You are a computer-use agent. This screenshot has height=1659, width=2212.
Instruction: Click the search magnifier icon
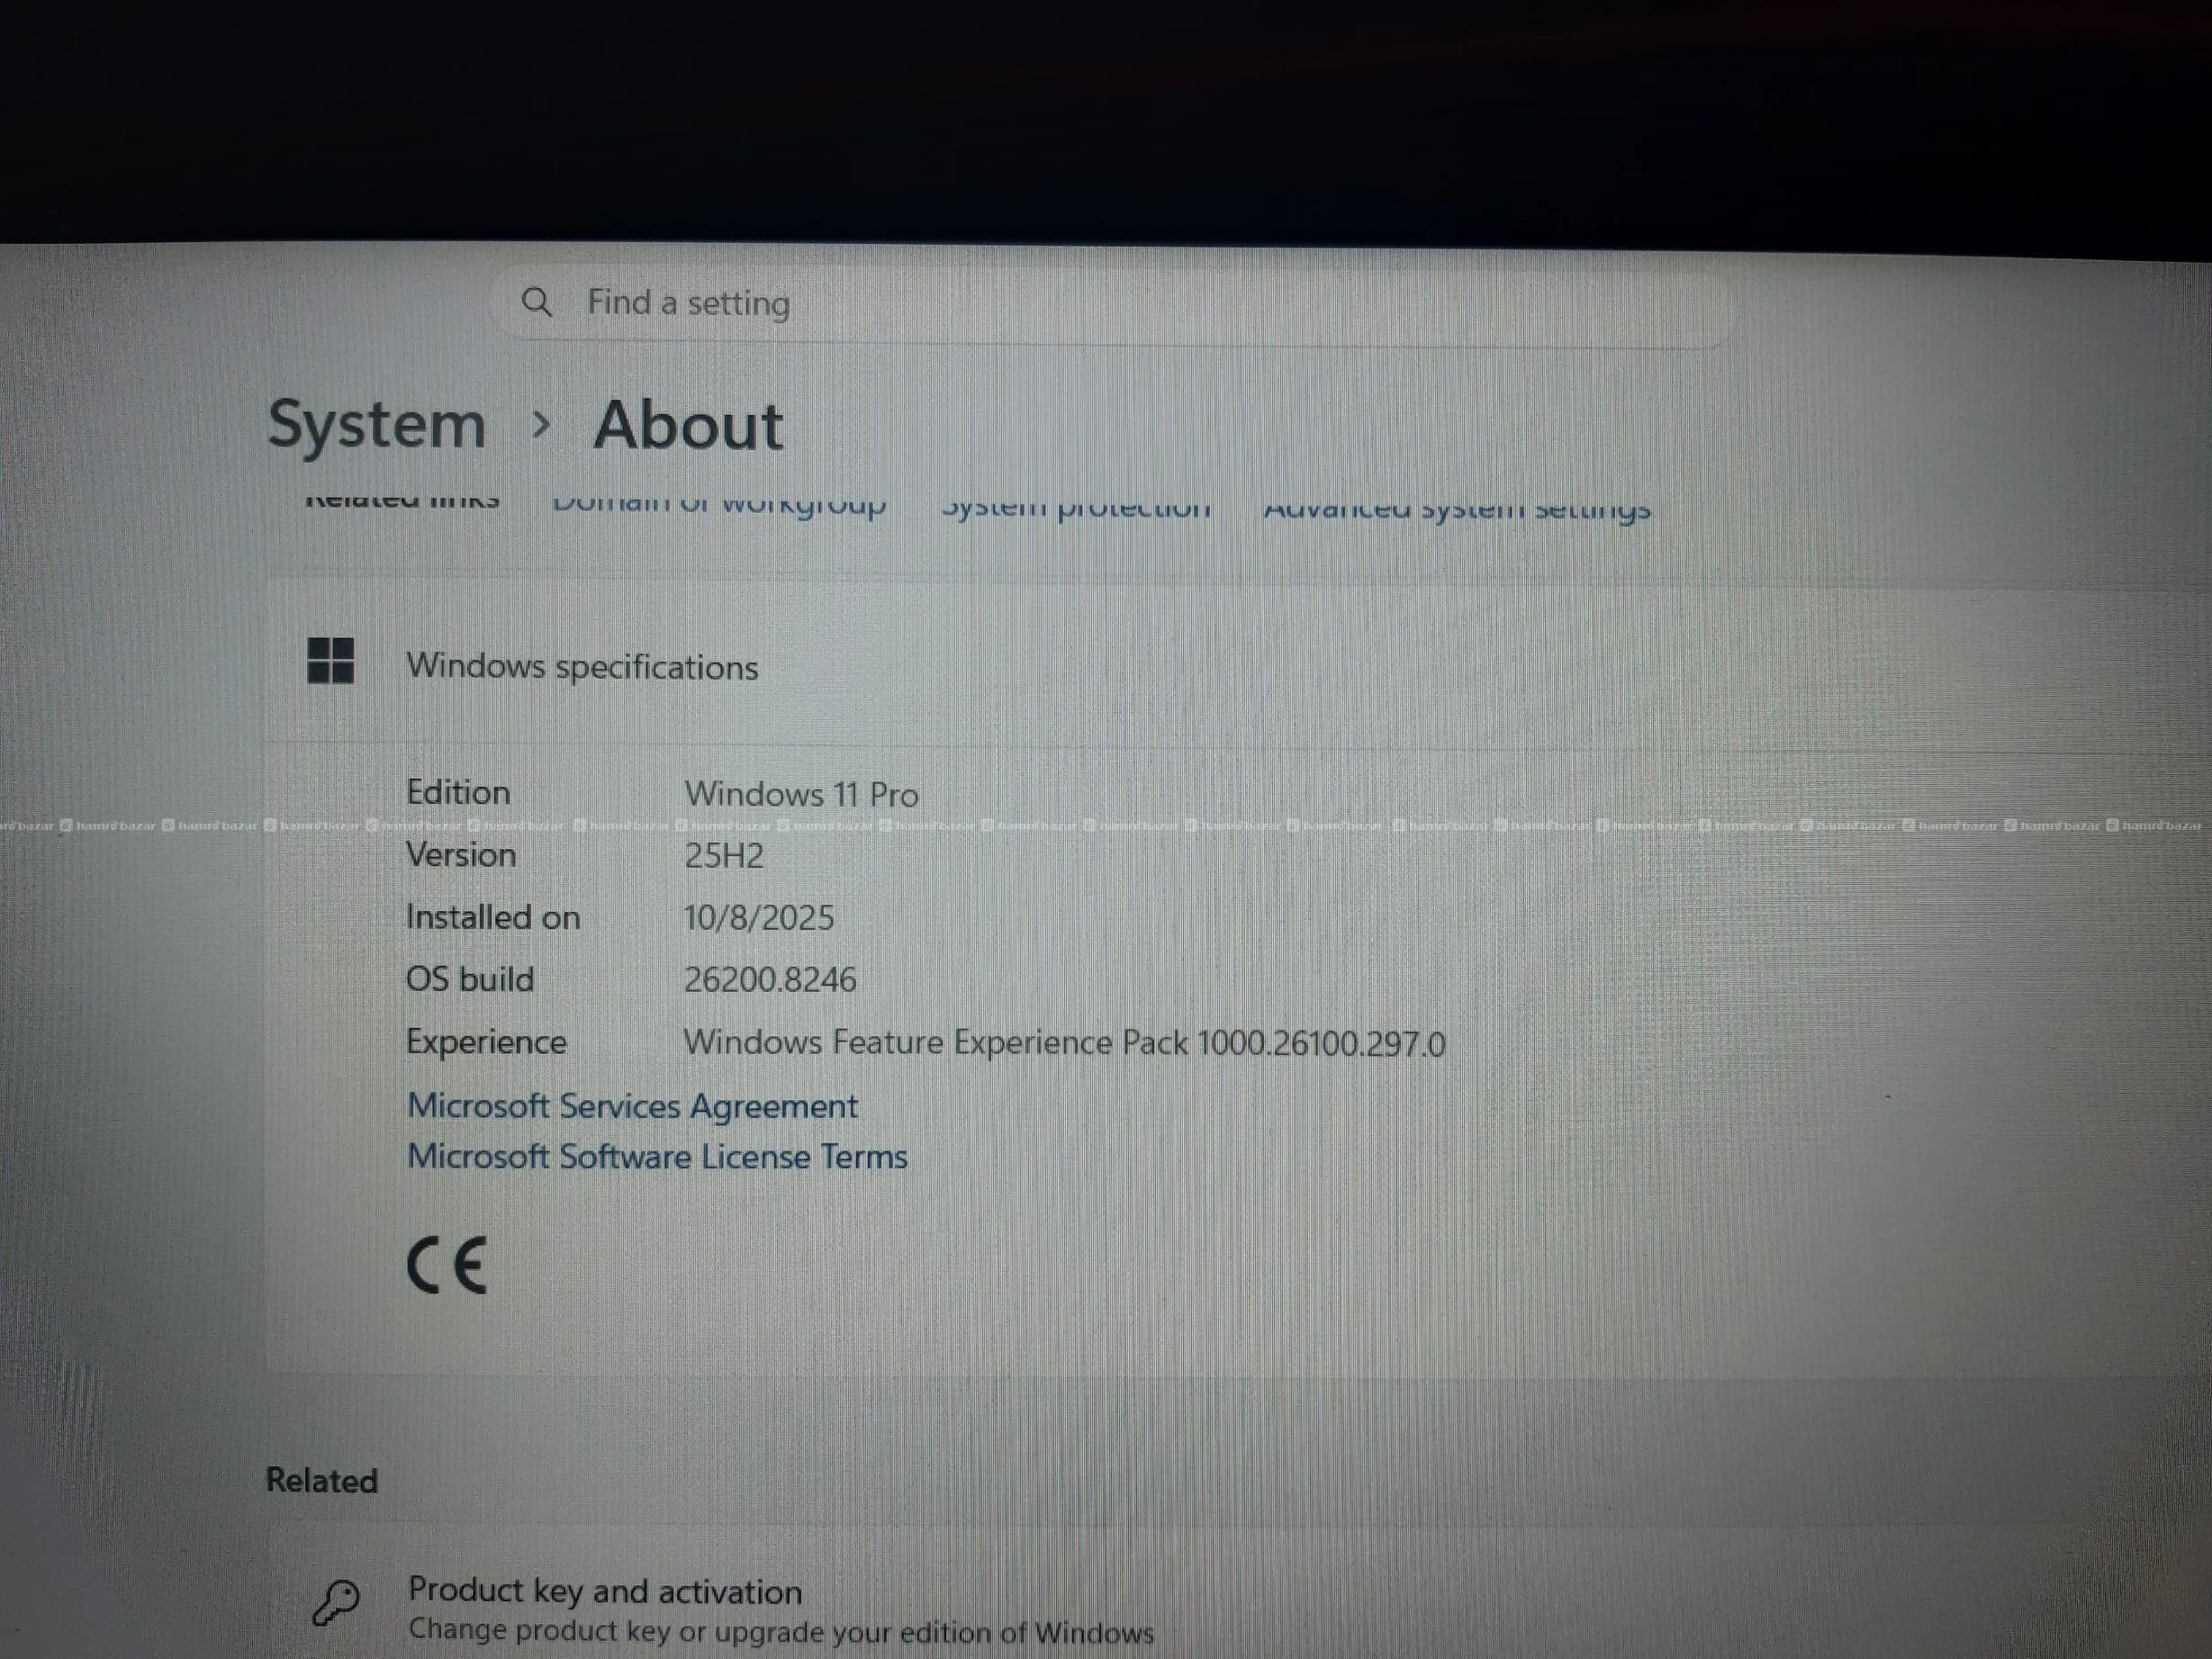tap(537, 302)
